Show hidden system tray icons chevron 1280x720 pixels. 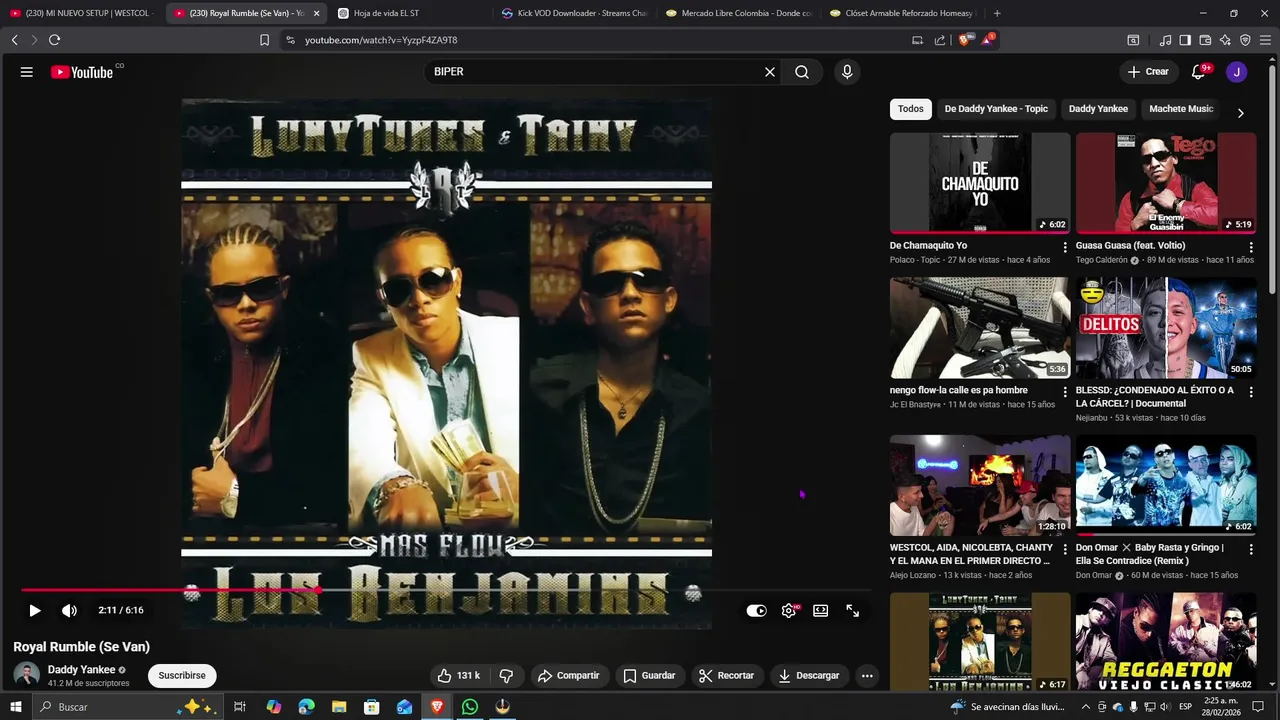coord(1086,707)
